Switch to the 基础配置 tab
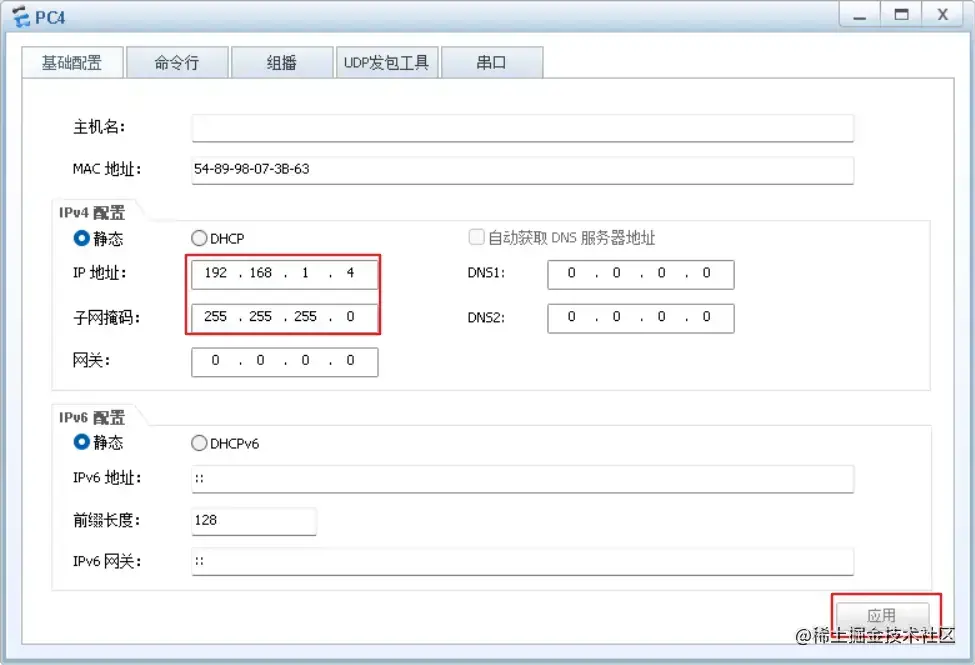This screenshot has width=975, height=665. click(72, 63)
